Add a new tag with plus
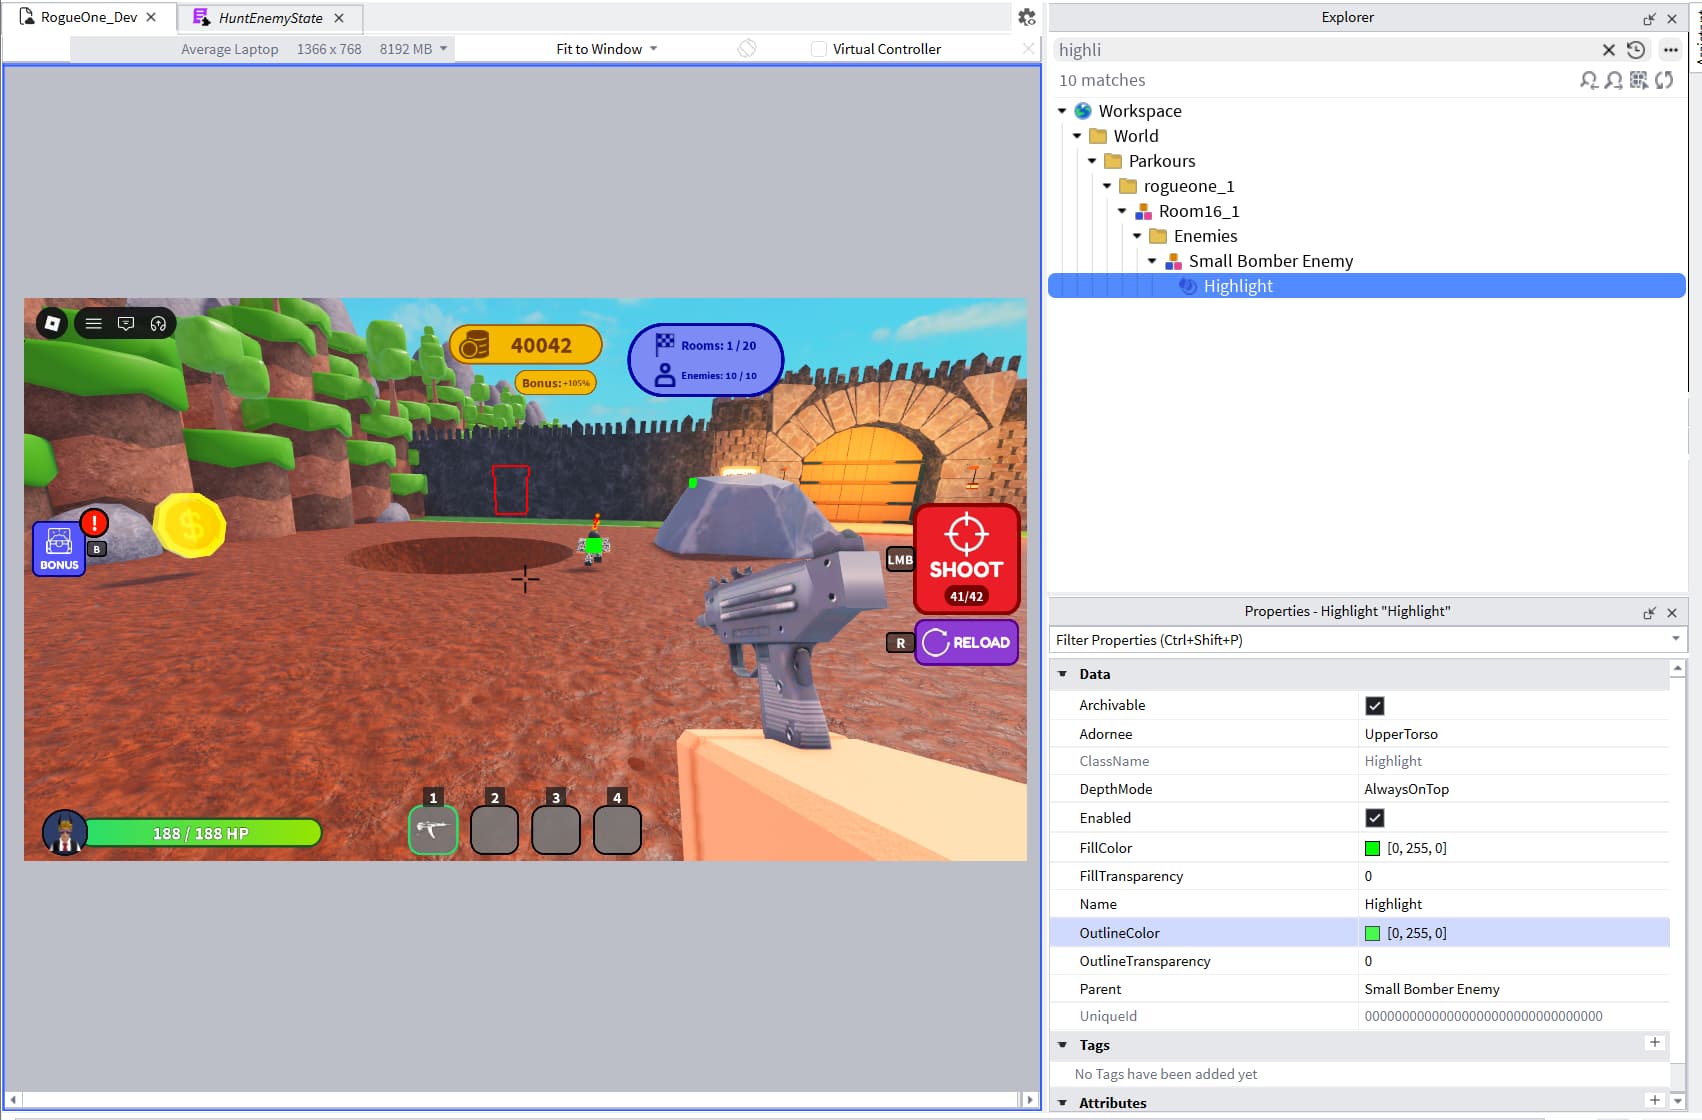1702x1120 pixels. (x=1655, y=1042)
